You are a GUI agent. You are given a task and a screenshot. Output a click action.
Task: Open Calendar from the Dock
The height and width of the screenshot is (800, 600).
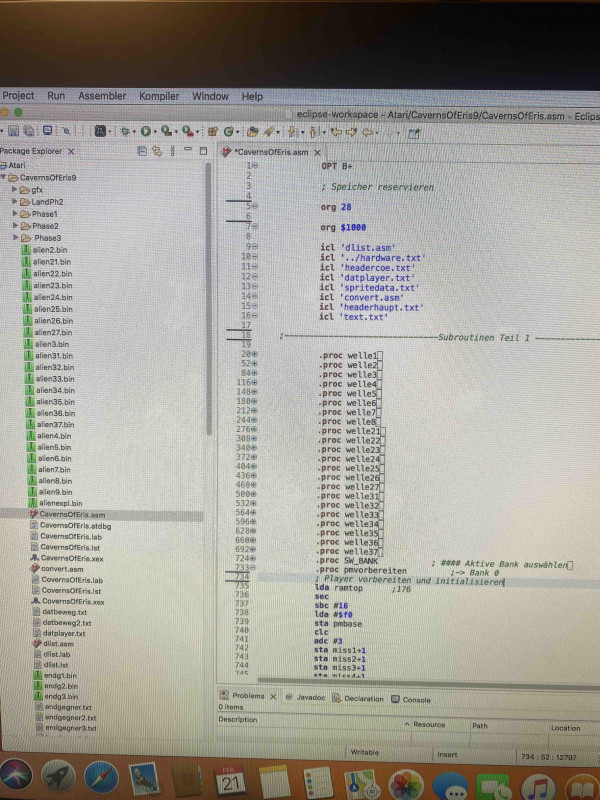[232, 777]
